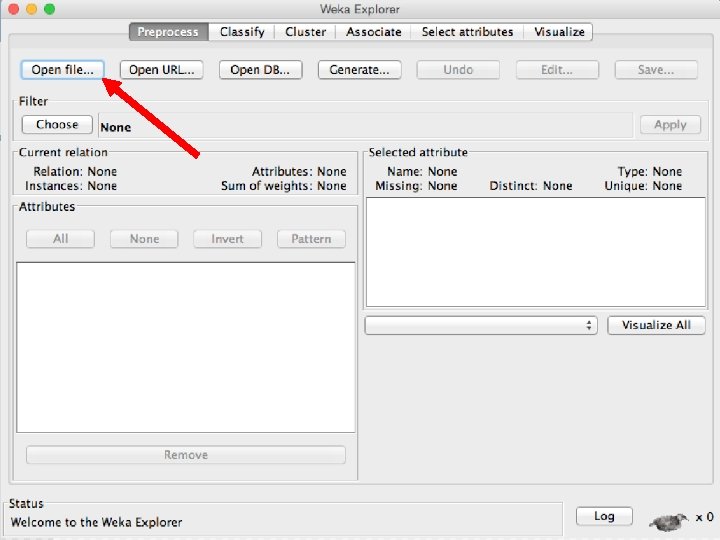Click the Open file... button
This screenshot has width=720, height=540.
pyautogui.click(x=62, y=70)
